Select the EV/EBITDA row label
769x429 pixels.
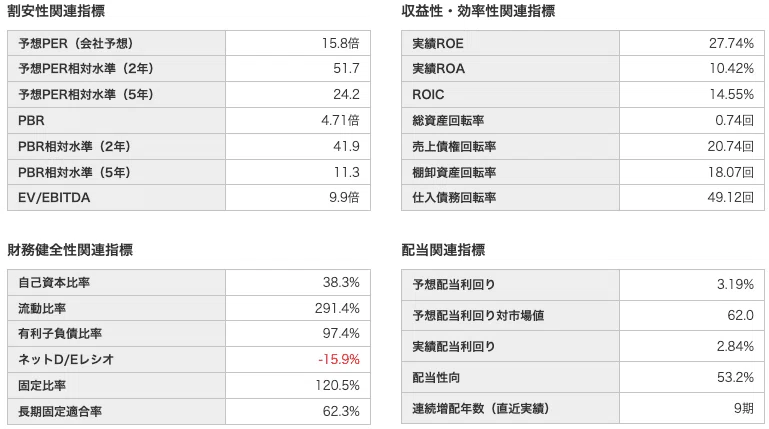[x=54, y=198]
